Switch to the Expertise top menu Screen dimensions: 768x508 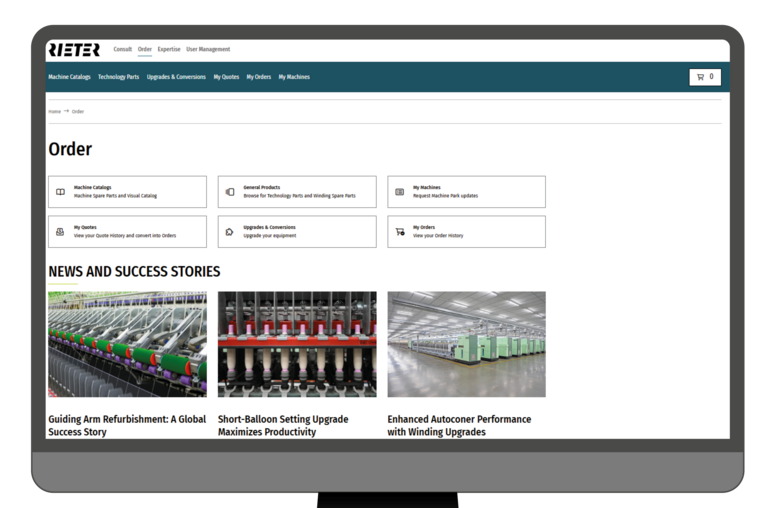pyautogui.click(x=169, y=49)
